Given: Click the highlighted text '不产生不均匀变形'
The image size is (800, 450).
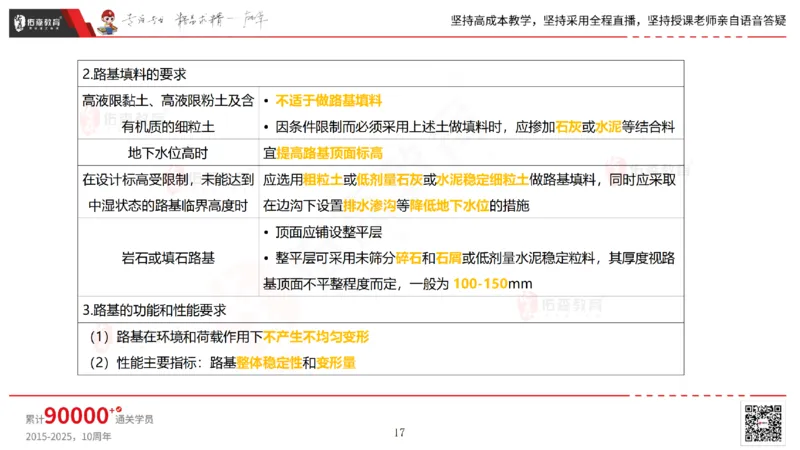Looking at the screenshot, I should coord(316,337).
